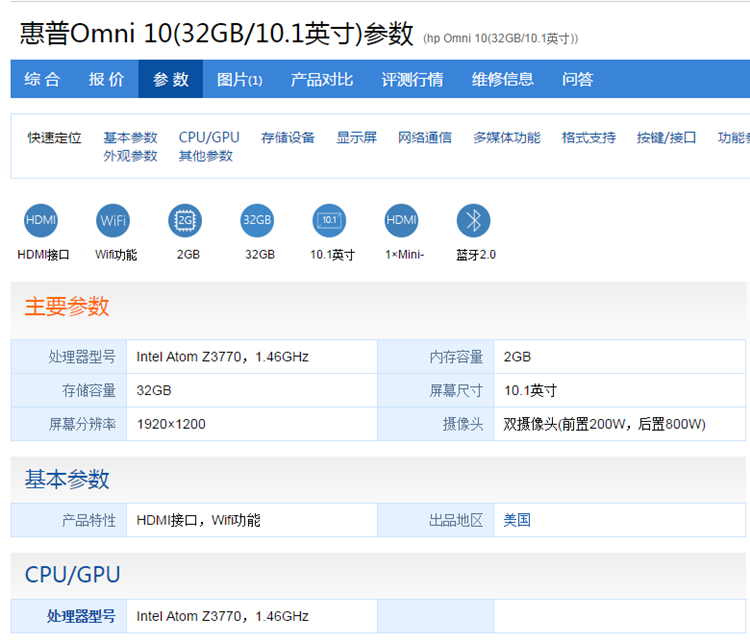The width and height of the screenshot is (750, 642).
Task: Click the 摄像头 row label
Action: [463, 424]
